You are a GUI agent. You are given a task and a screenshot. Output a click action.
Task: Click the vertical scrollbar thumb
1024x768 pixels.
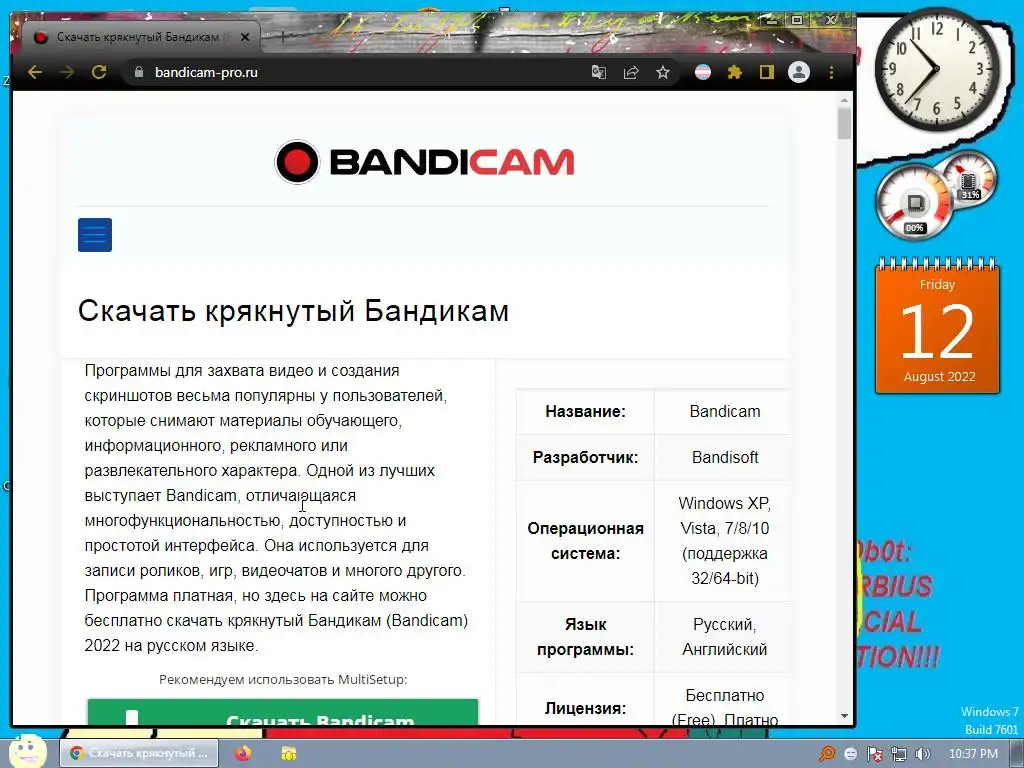(x=844, y=123)
